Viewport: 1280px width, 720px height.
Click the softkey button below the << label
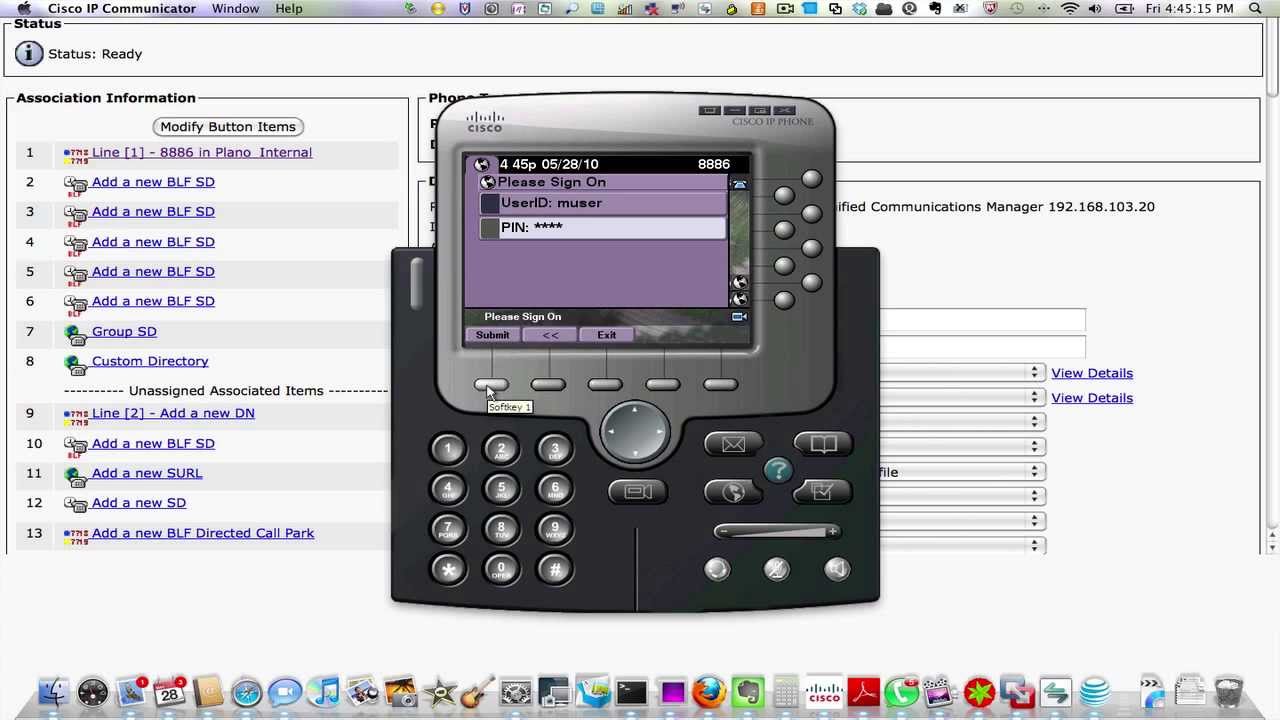548,385
